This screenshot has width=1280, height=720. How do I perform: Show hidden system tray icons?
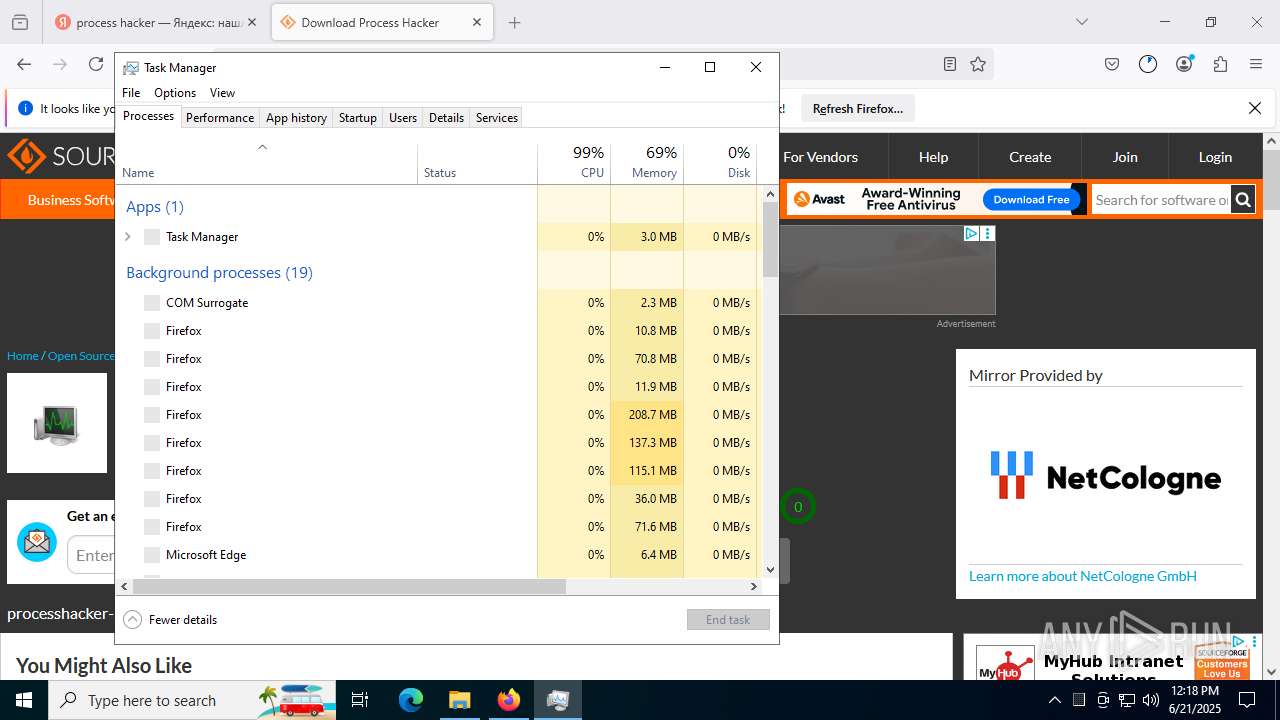[x=1054, y=700]
